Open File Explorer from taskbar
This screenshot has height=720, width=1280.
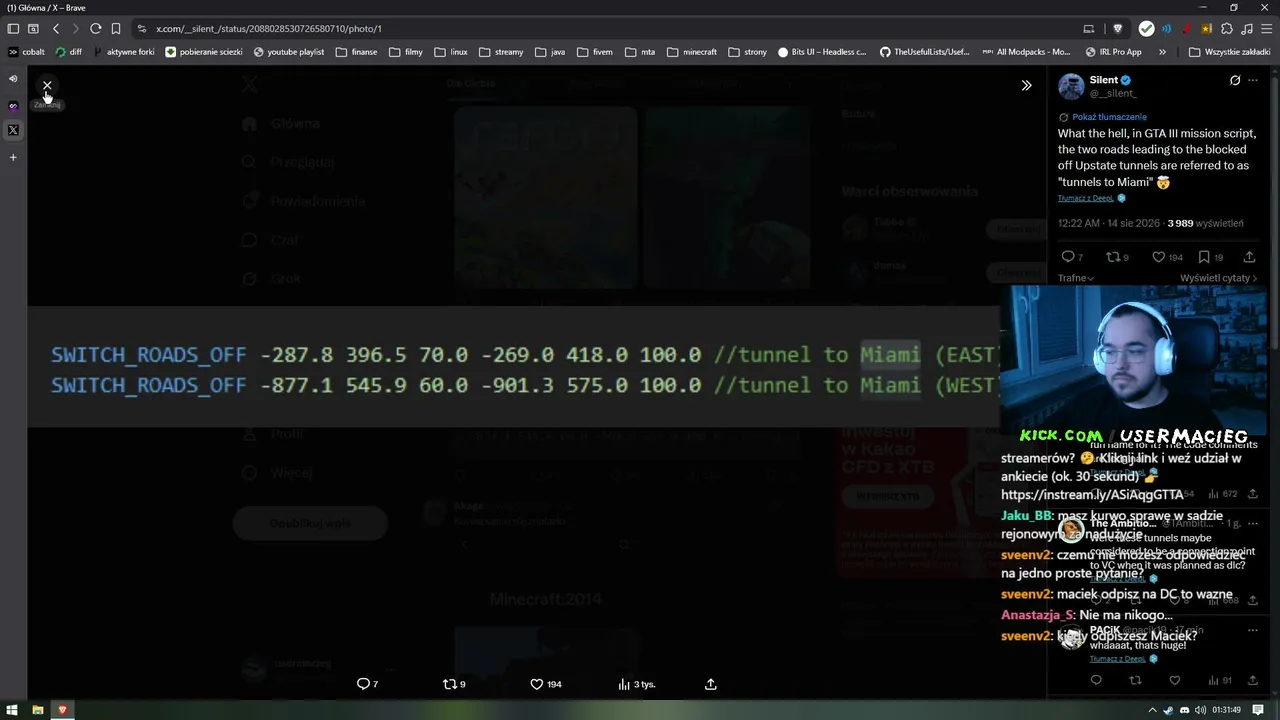38,710
